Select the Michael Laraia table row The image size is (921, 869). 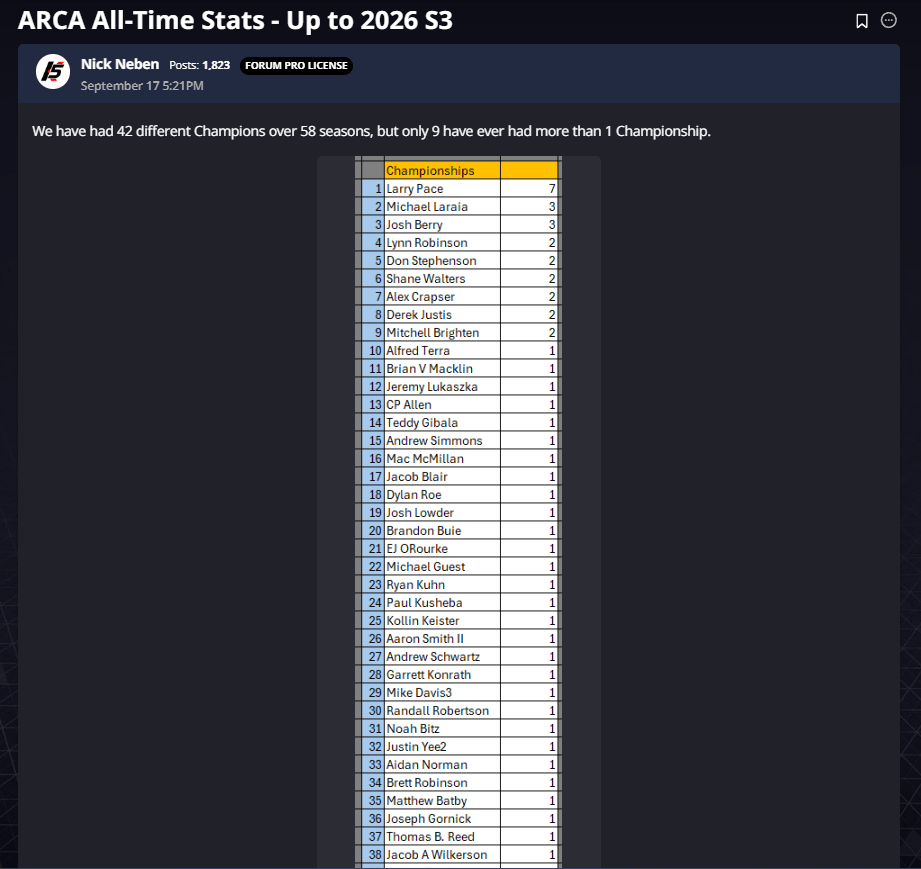(459, 207)
